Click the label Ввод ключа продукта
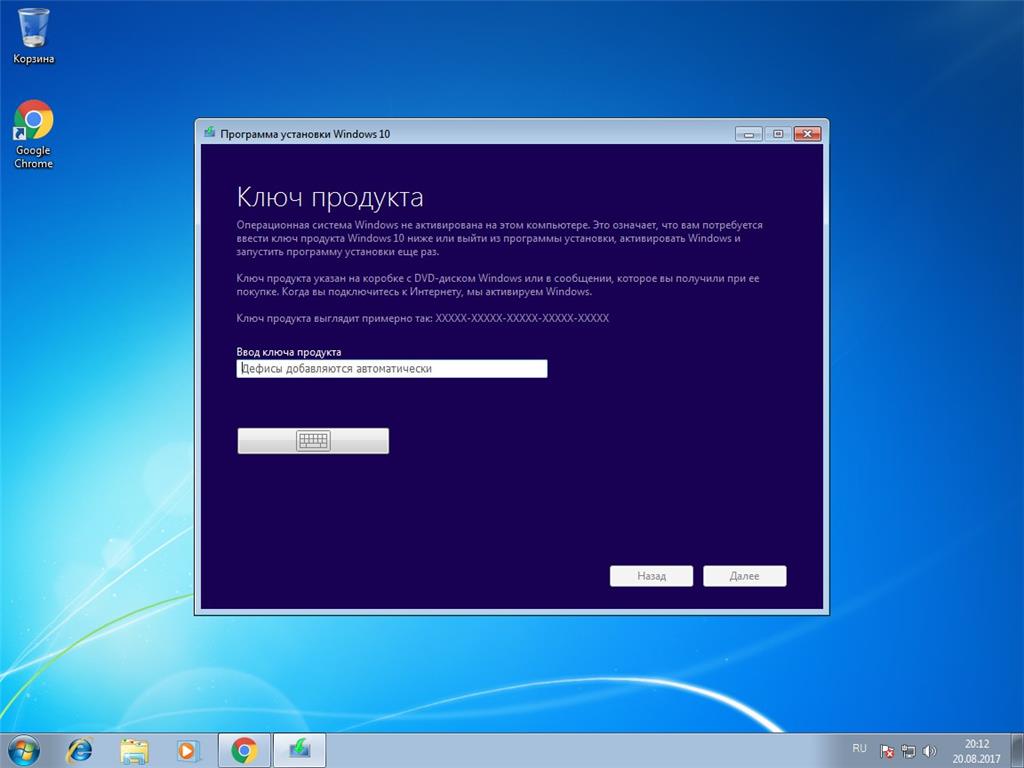Image resolution: width=1024 pixels, height=768 pixels. pyautogui.click(x=289, y=352)
